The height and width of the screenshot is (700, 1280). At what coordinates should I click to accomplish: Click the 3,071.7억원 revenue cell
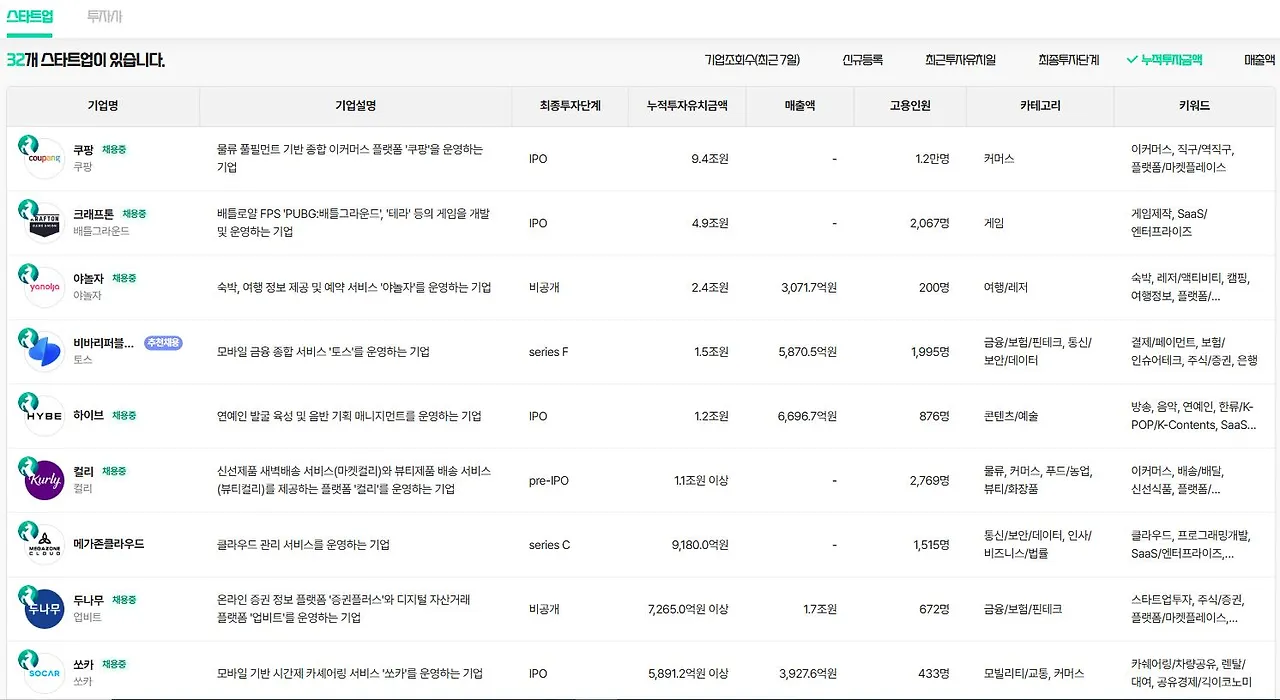pyautogui.click(x=809, y=288)
